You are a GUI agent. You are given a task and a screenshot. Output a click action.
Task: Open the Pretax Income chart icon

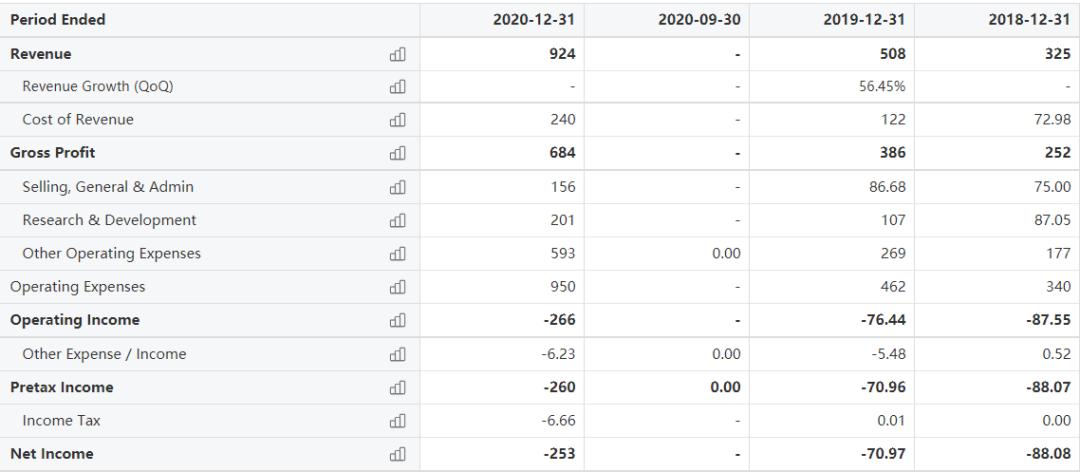397,388
